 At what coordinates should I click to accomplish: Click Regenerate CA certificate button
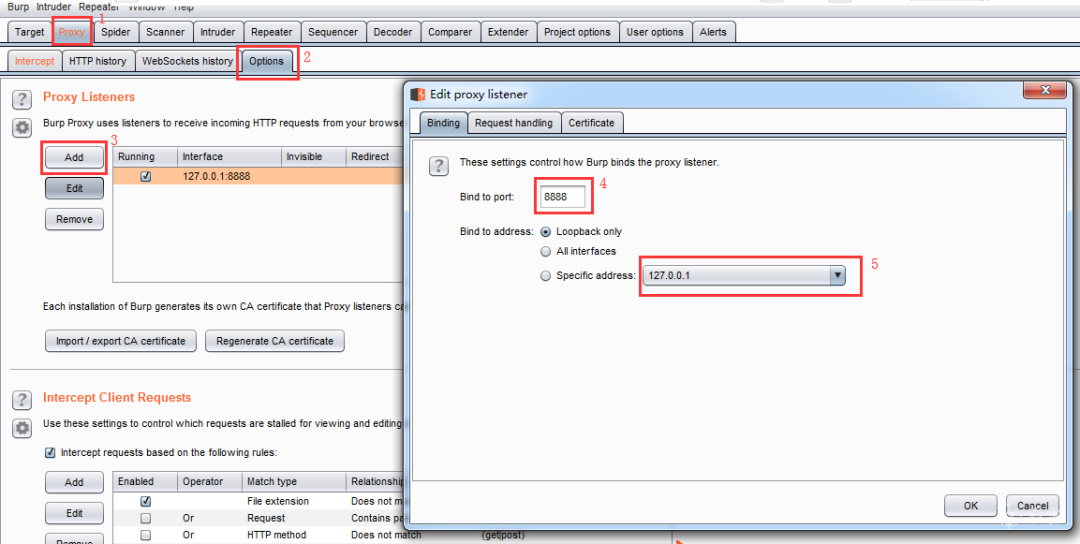tap(275, 341)
